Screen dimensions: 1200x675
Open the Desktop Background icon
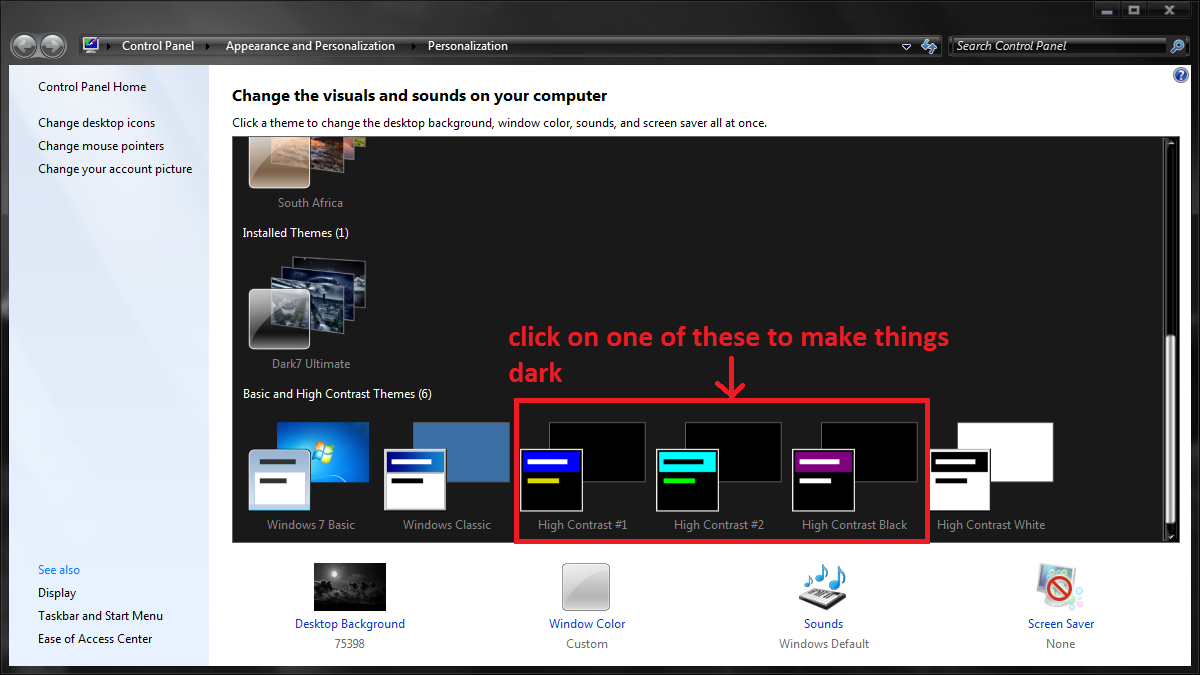(x=349, y=587)
